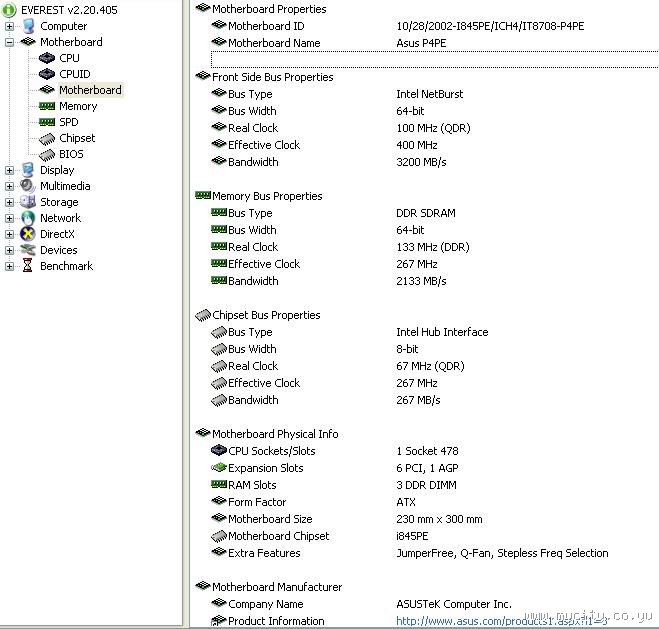
Task: Click the Computer icon in tree
Action: (29, 26)
